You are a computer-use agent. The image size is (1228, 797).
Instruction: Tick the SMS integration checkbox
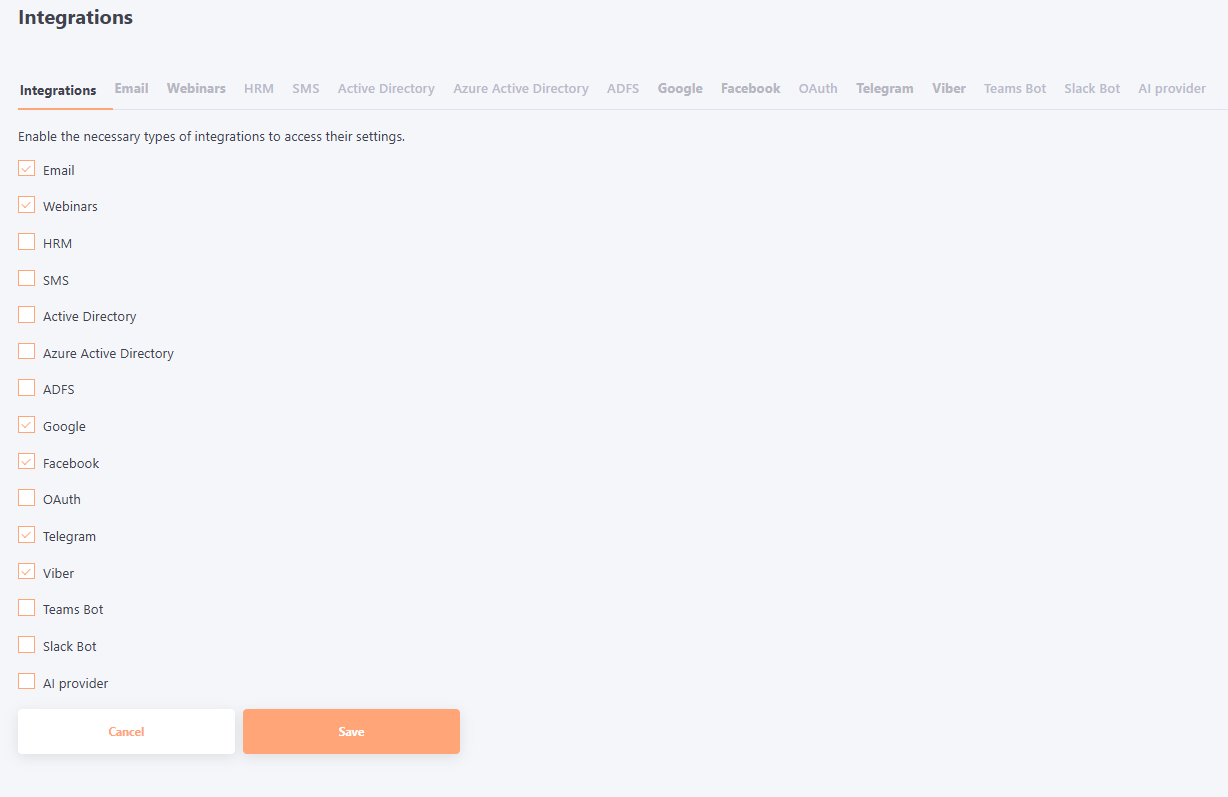tap(27, 279)
